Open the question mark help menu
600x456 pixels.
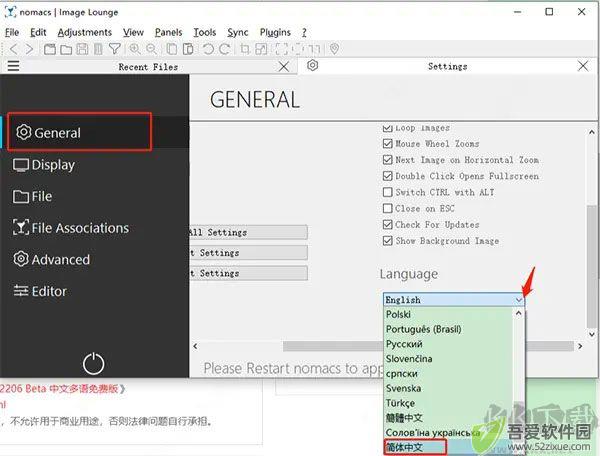point(304,33)
